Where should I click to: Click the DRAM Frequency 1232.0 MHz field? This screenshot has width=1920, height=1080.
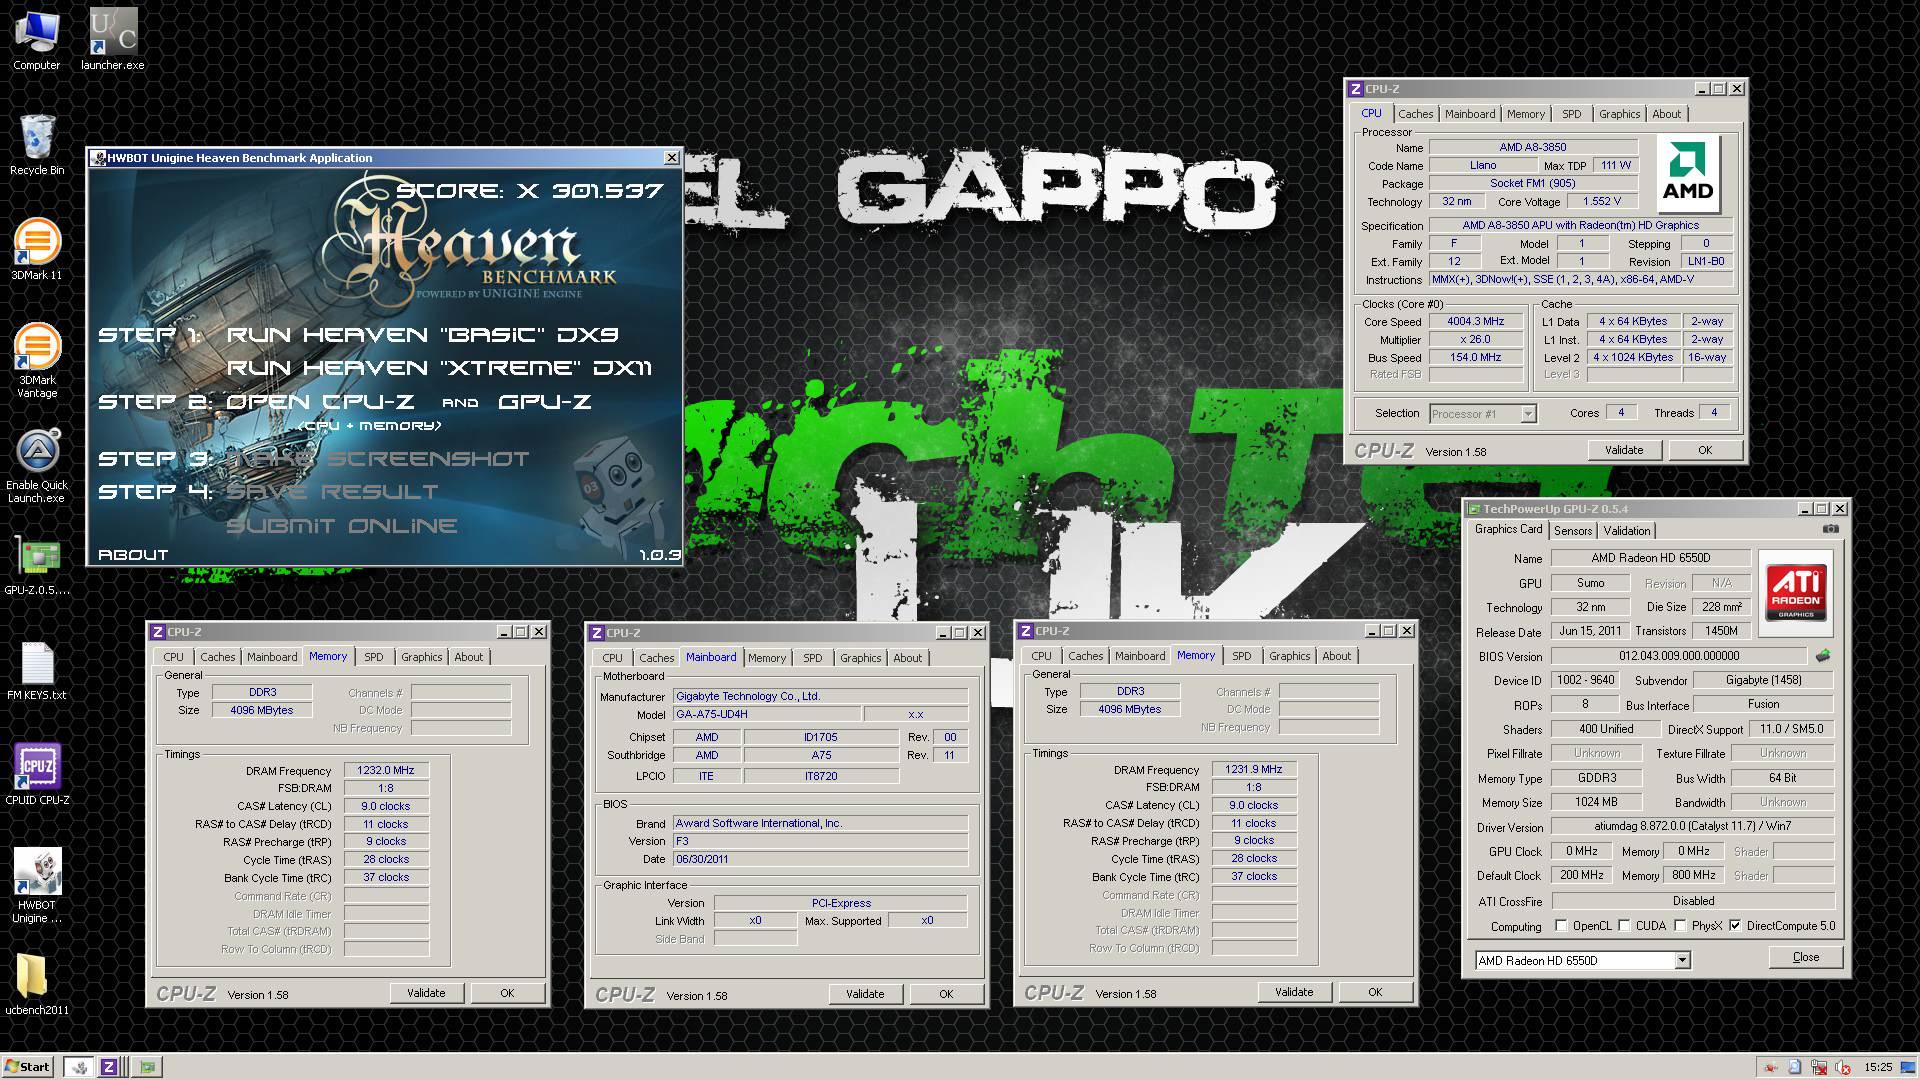[386, 770]
